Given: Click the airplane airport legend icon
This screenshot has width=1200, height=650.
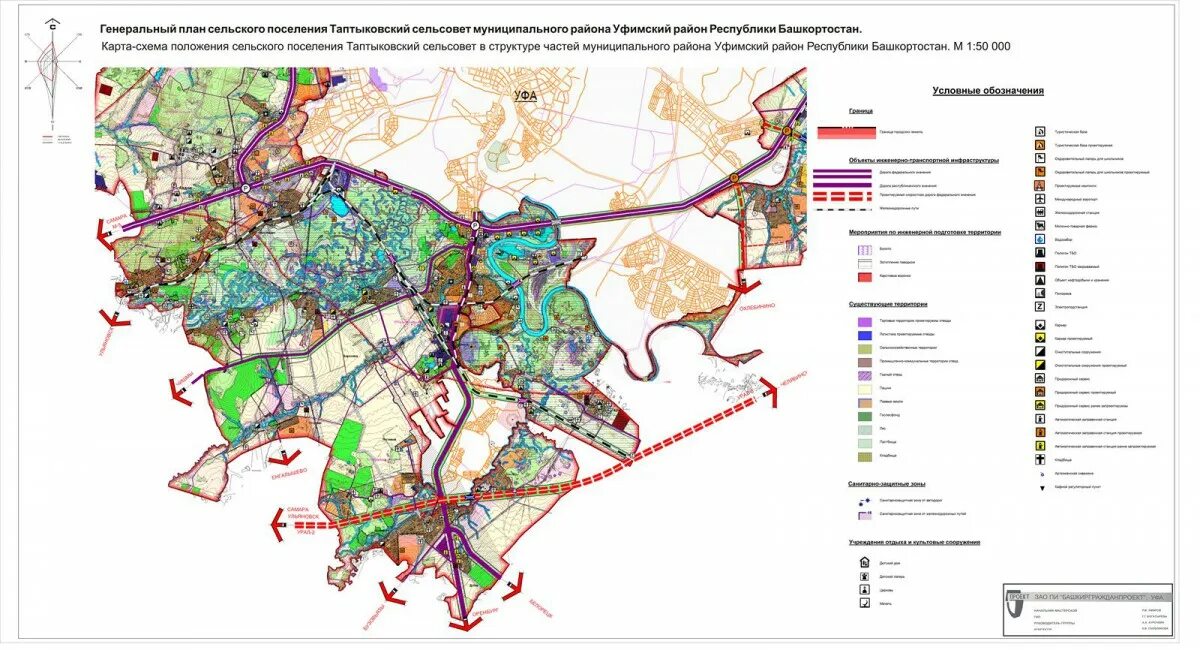Looking at the screenshot, I should 1040,199.
